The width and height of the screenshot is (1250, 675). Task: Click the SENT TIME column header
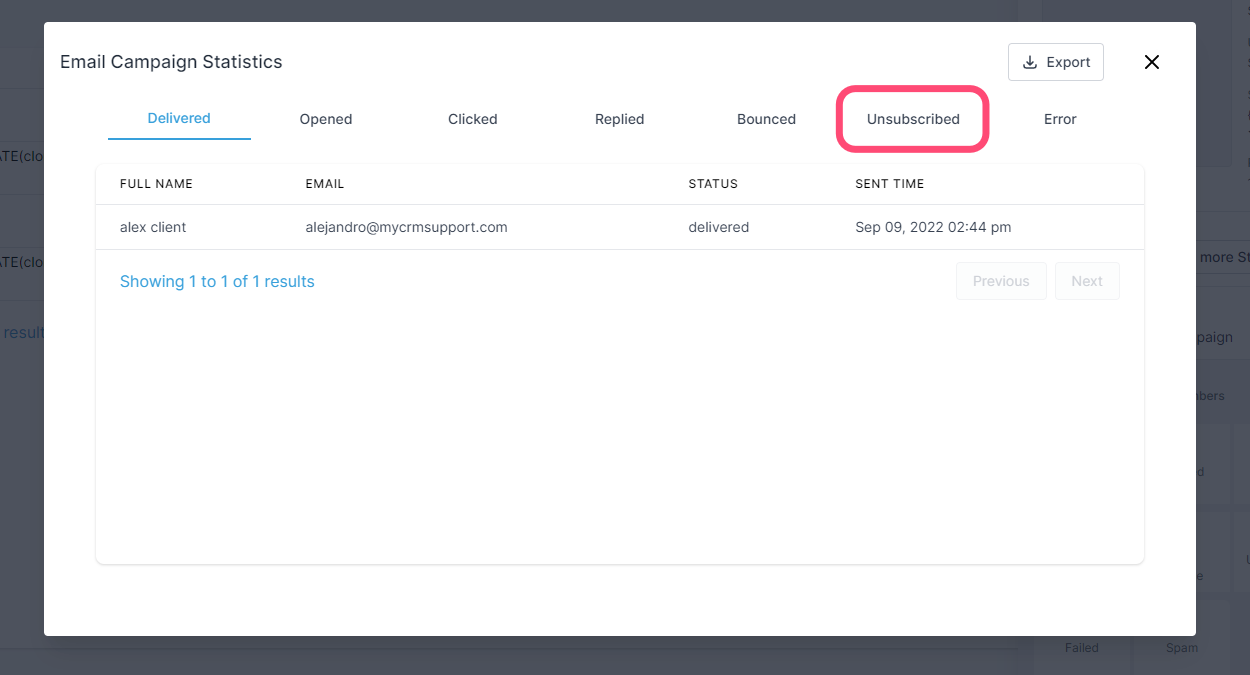(890, 184)
